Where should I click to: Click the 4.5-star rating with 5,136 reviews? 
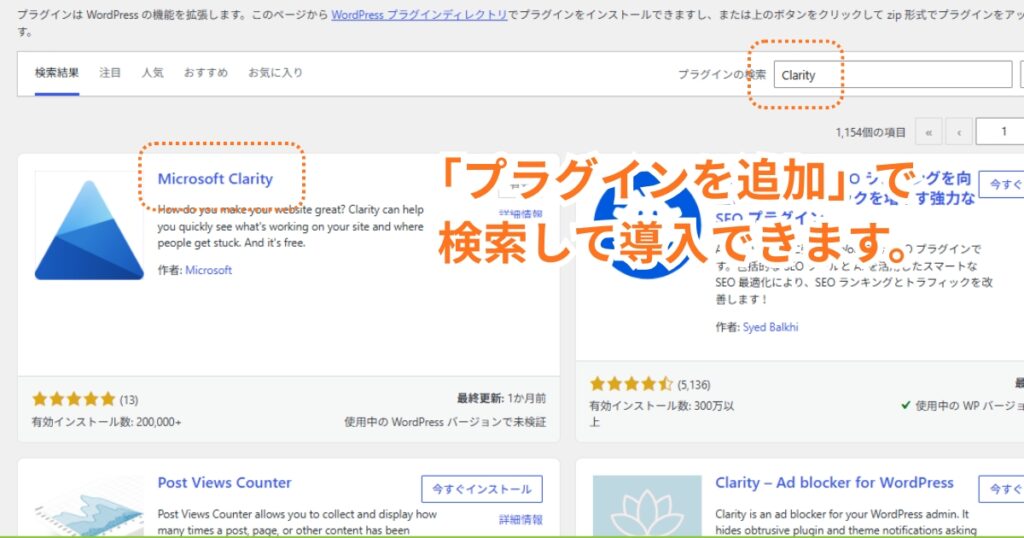631,384
